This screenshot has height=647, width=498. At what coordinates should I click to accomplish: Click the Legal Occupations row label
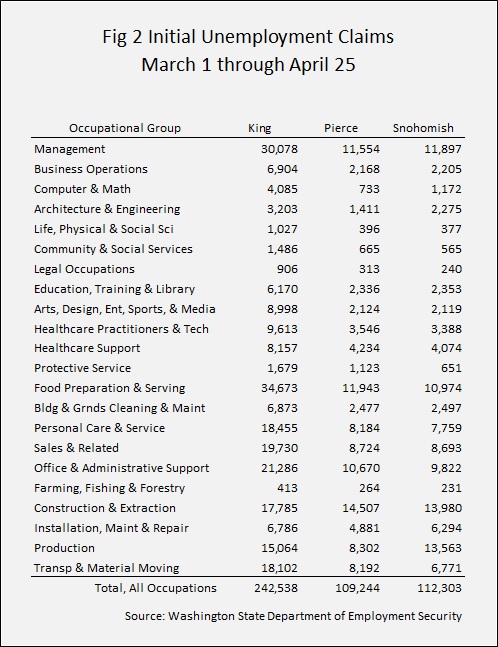(84, 269)
